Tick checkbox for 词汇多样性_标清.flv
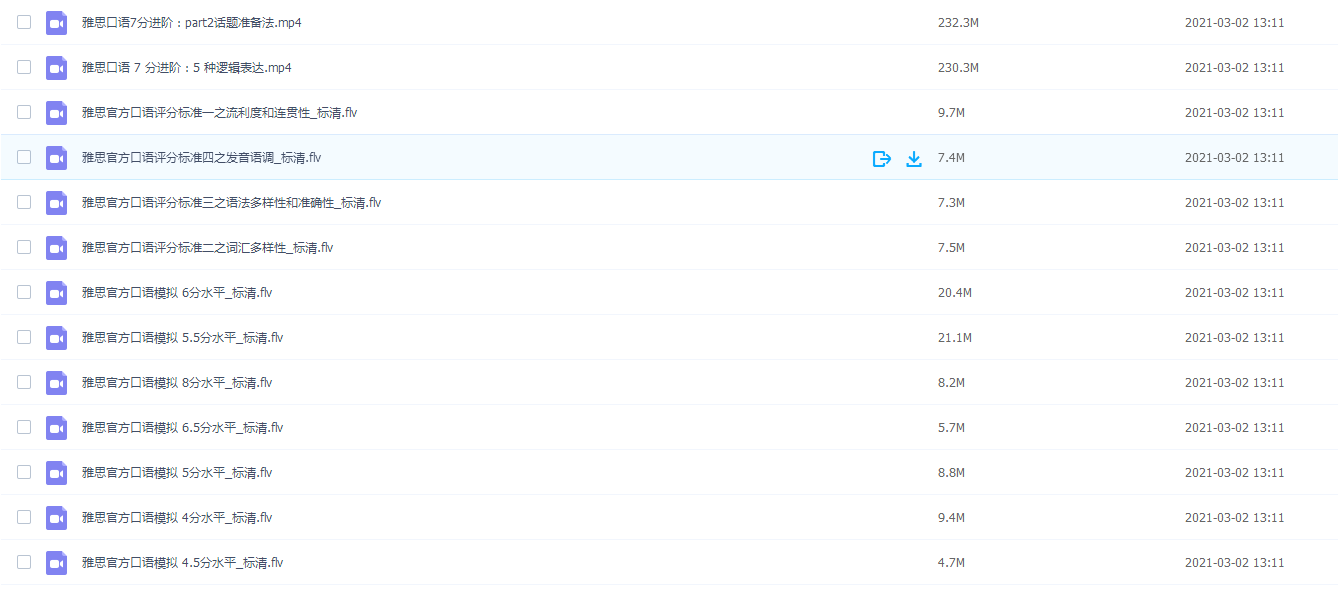Image resolution: width=1338 pixels, height=589 pixels. [x=24, y=247]
